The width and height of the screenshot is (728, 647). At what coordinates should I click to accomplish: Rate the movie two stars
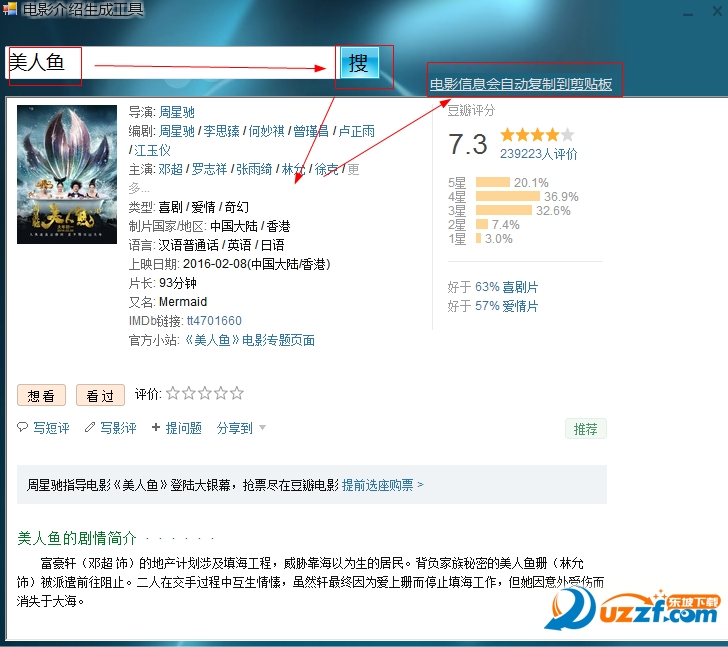tap(189, 394)
